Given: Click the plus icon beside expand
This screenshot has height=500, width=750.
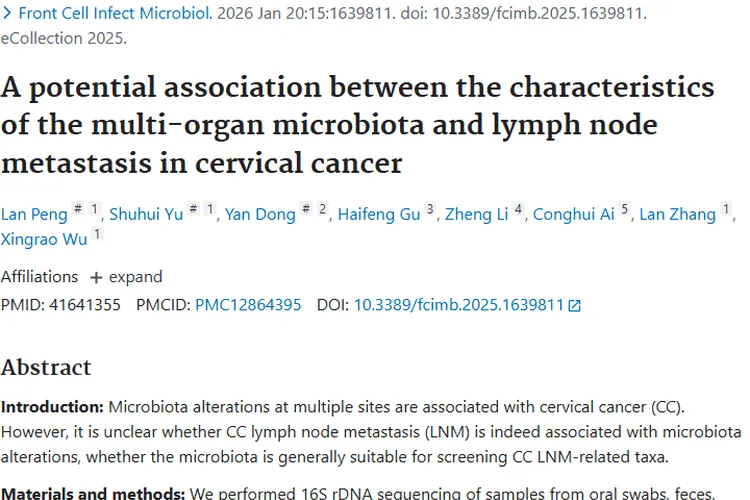Looking at the screenshot, I should pos(96,277).
